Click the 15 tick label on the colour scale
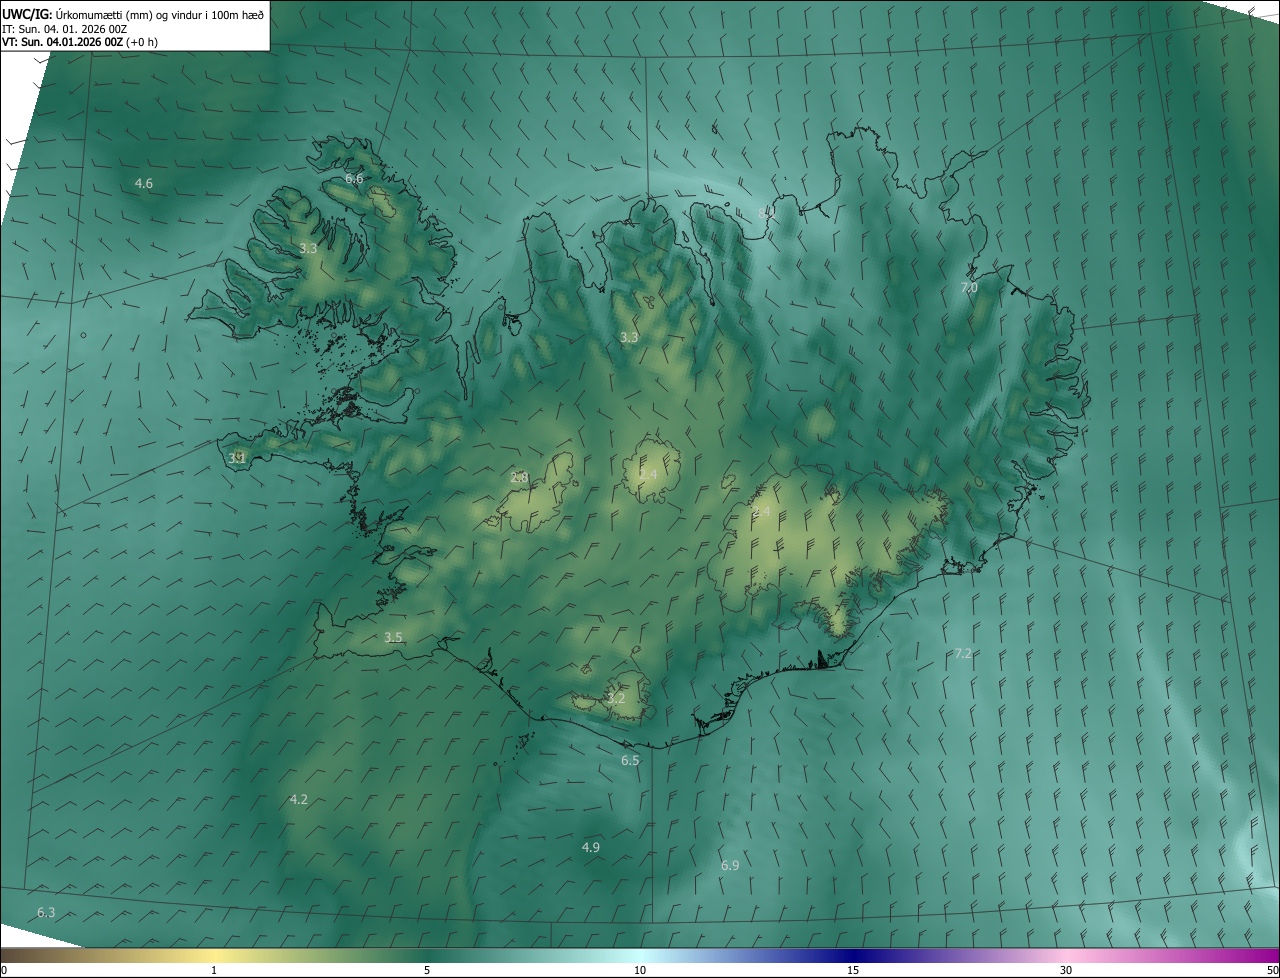The image size is (1280, 978). pyautogui.click(x=853, y=971)
